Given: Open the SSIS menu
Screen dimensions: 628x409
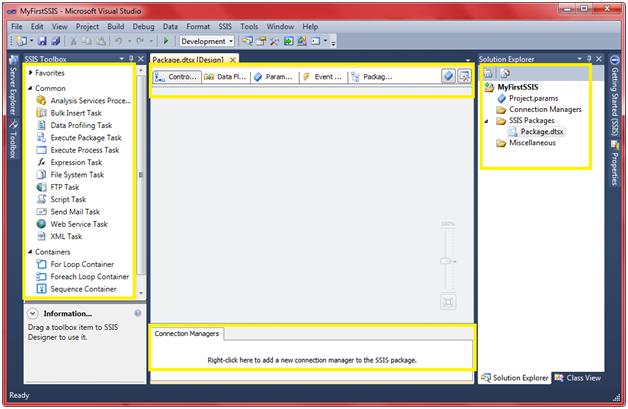Looking at the screenshot, I should [225, 26].
